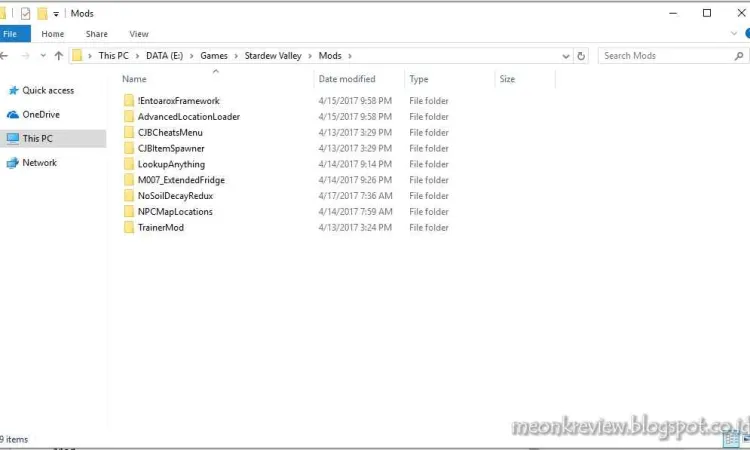The image size is (750, 450).
Task: Select the CJBItemSpawner folder name
Action: click(171, 148)
